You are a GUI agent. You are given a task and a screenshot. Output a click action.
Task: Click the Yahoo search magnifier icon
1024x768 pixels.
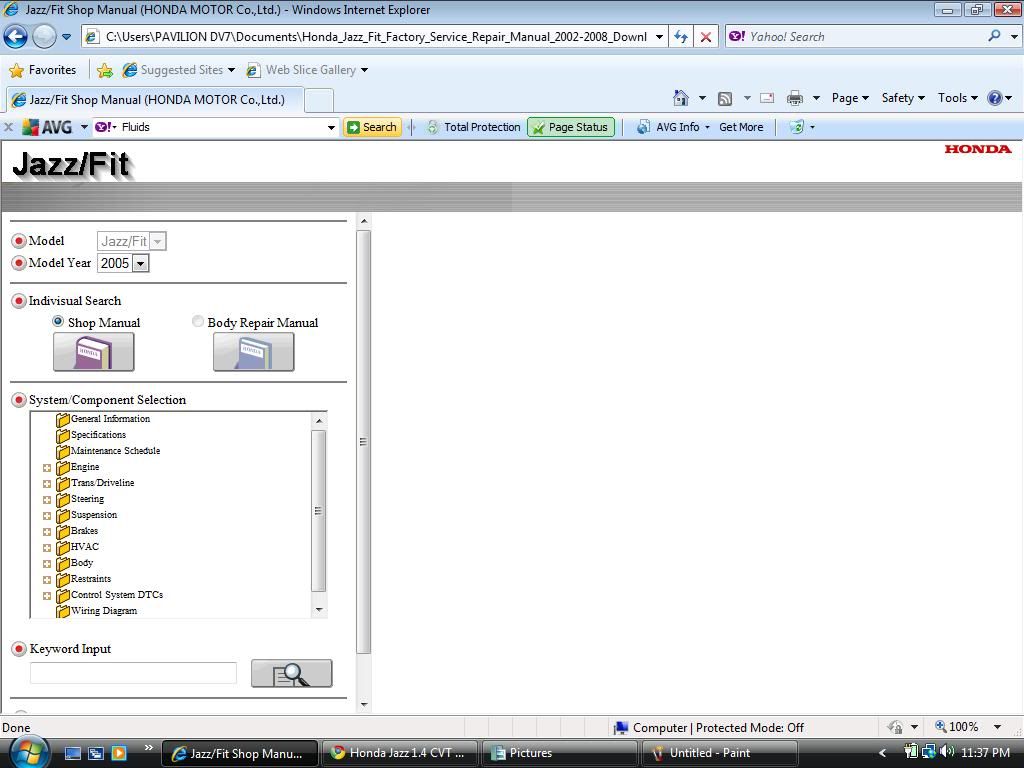coord(994,36)
